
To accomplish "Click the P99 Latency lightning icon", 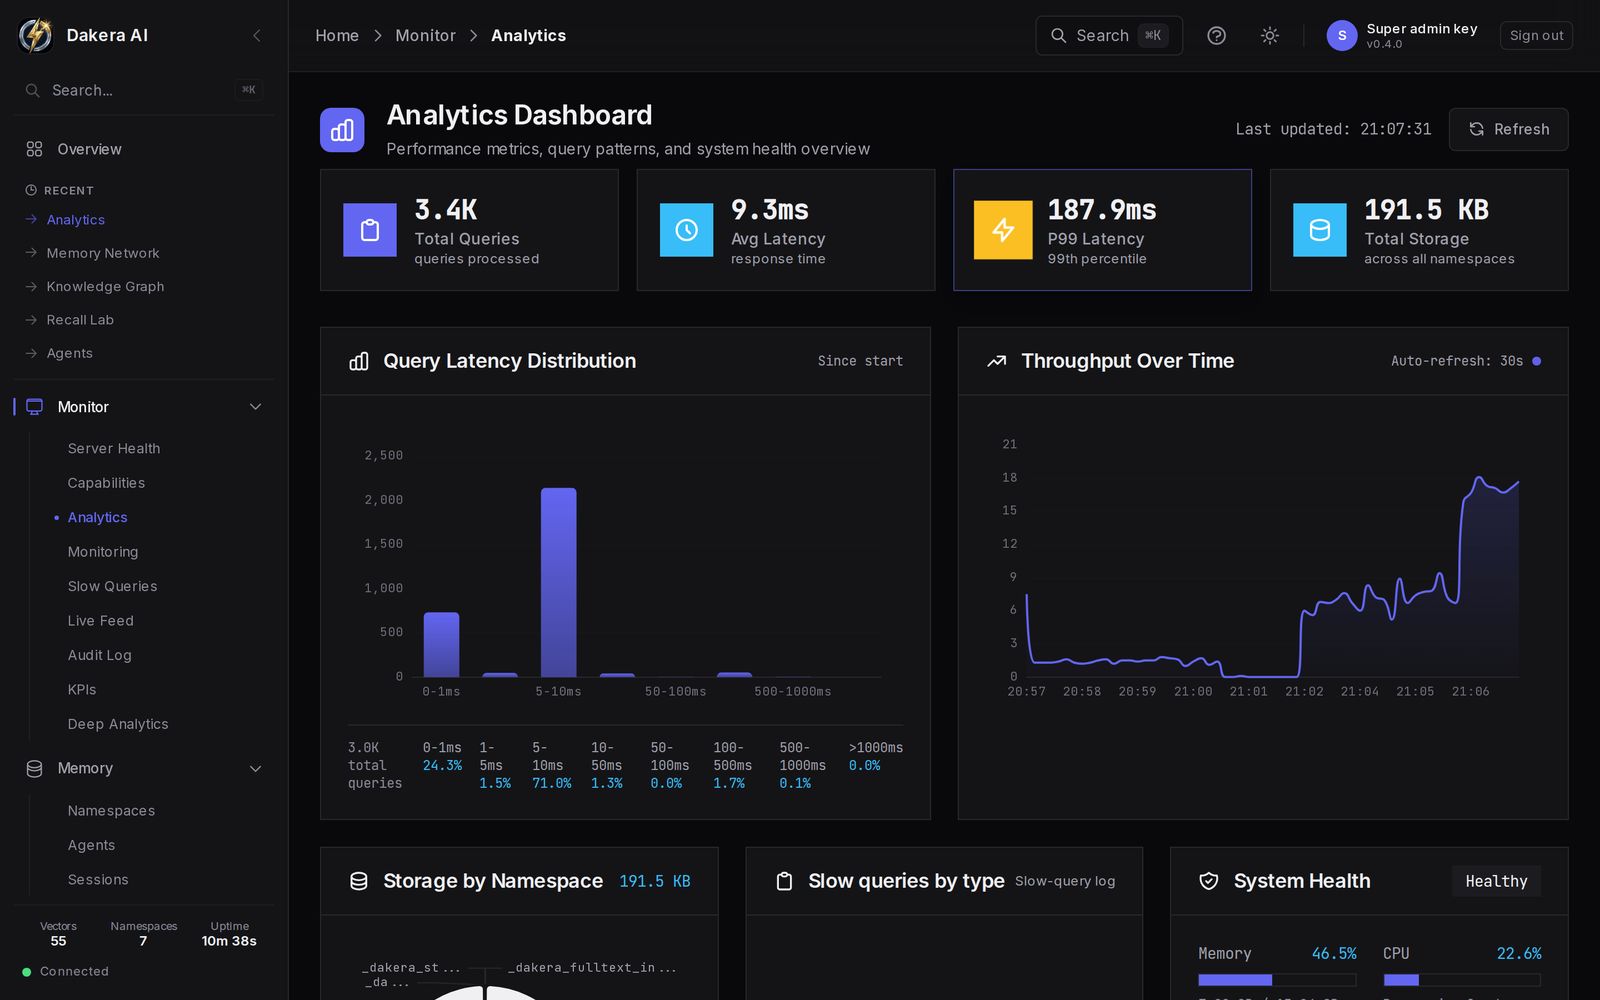I will coord(1003,230).
